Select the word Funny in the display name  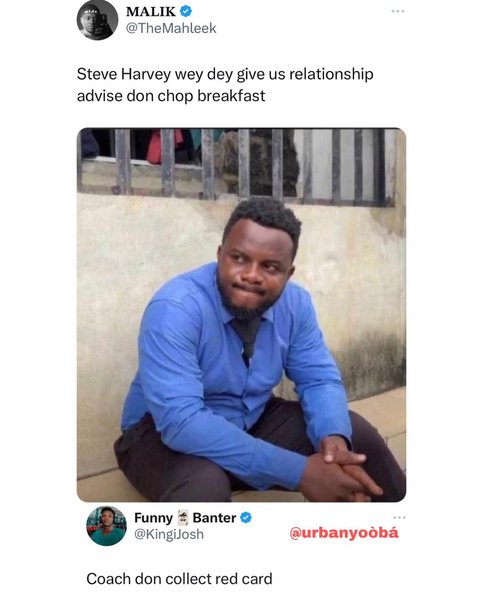click(x=153, y=518)
